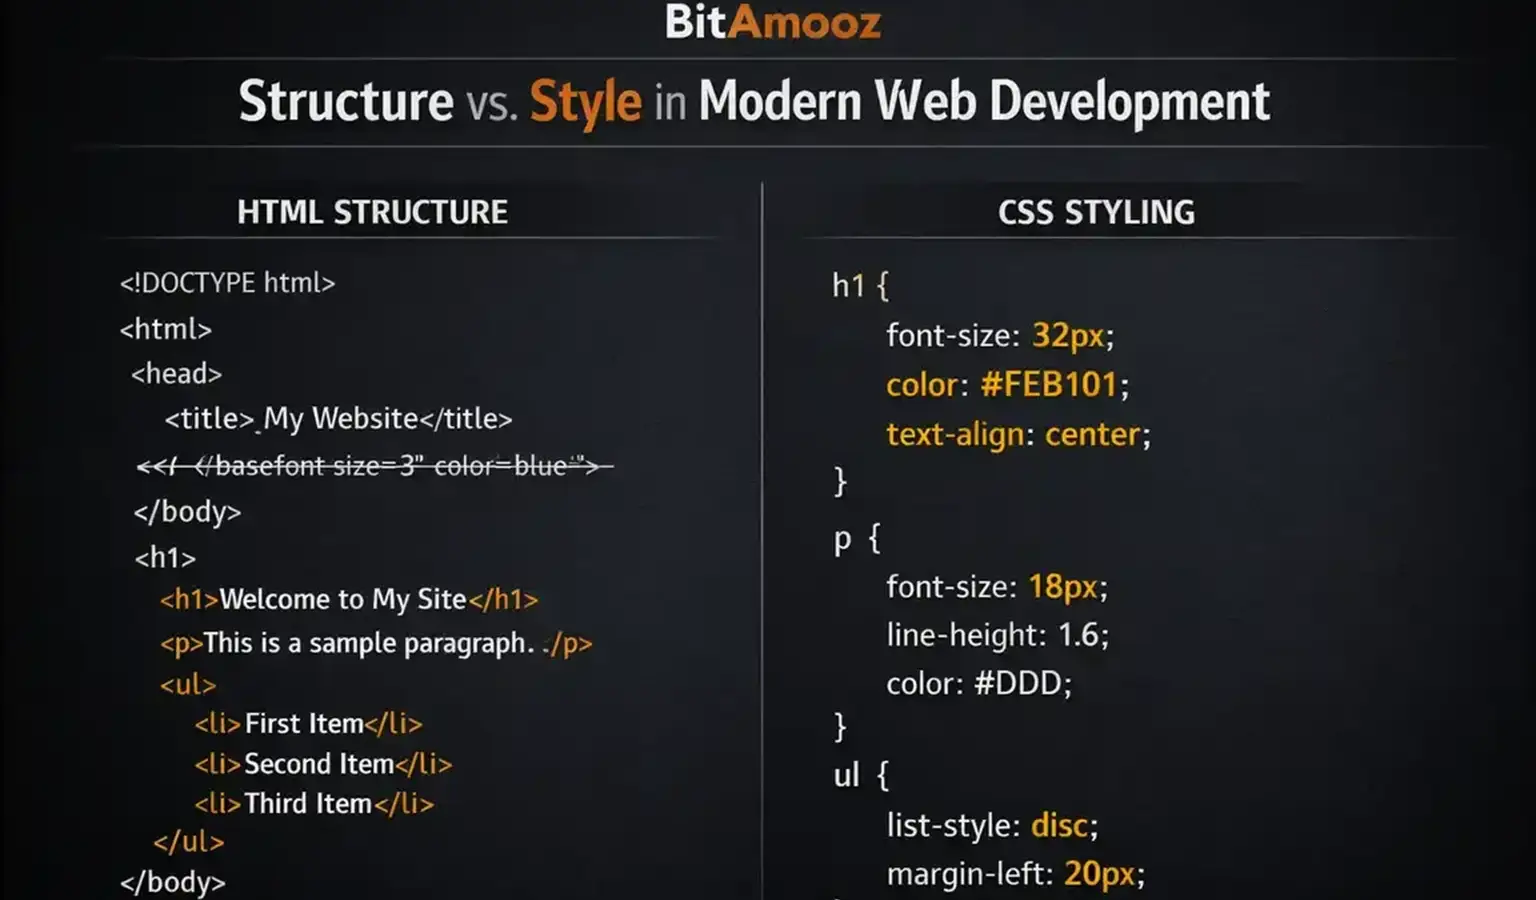Click the 'p {' CSS selector
1536x900 pixels.
tap(857, 539)
